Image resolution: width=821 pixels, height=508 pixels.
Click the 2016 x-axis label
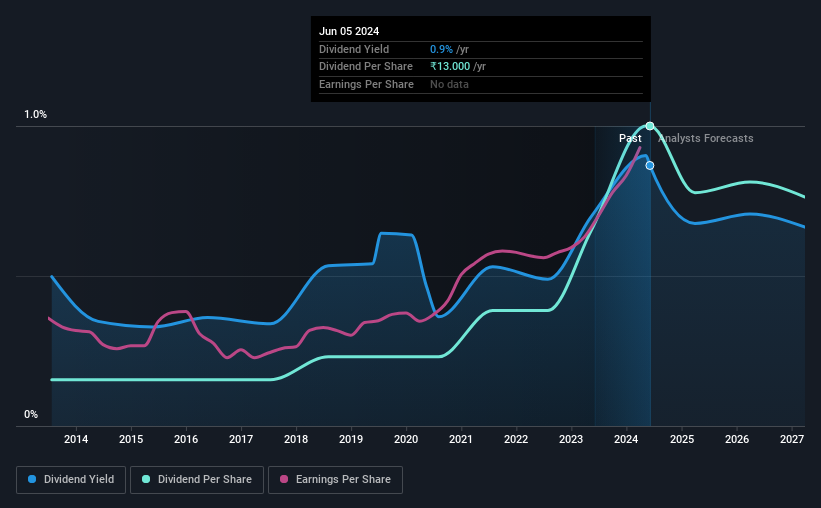[x=186, y=439]
